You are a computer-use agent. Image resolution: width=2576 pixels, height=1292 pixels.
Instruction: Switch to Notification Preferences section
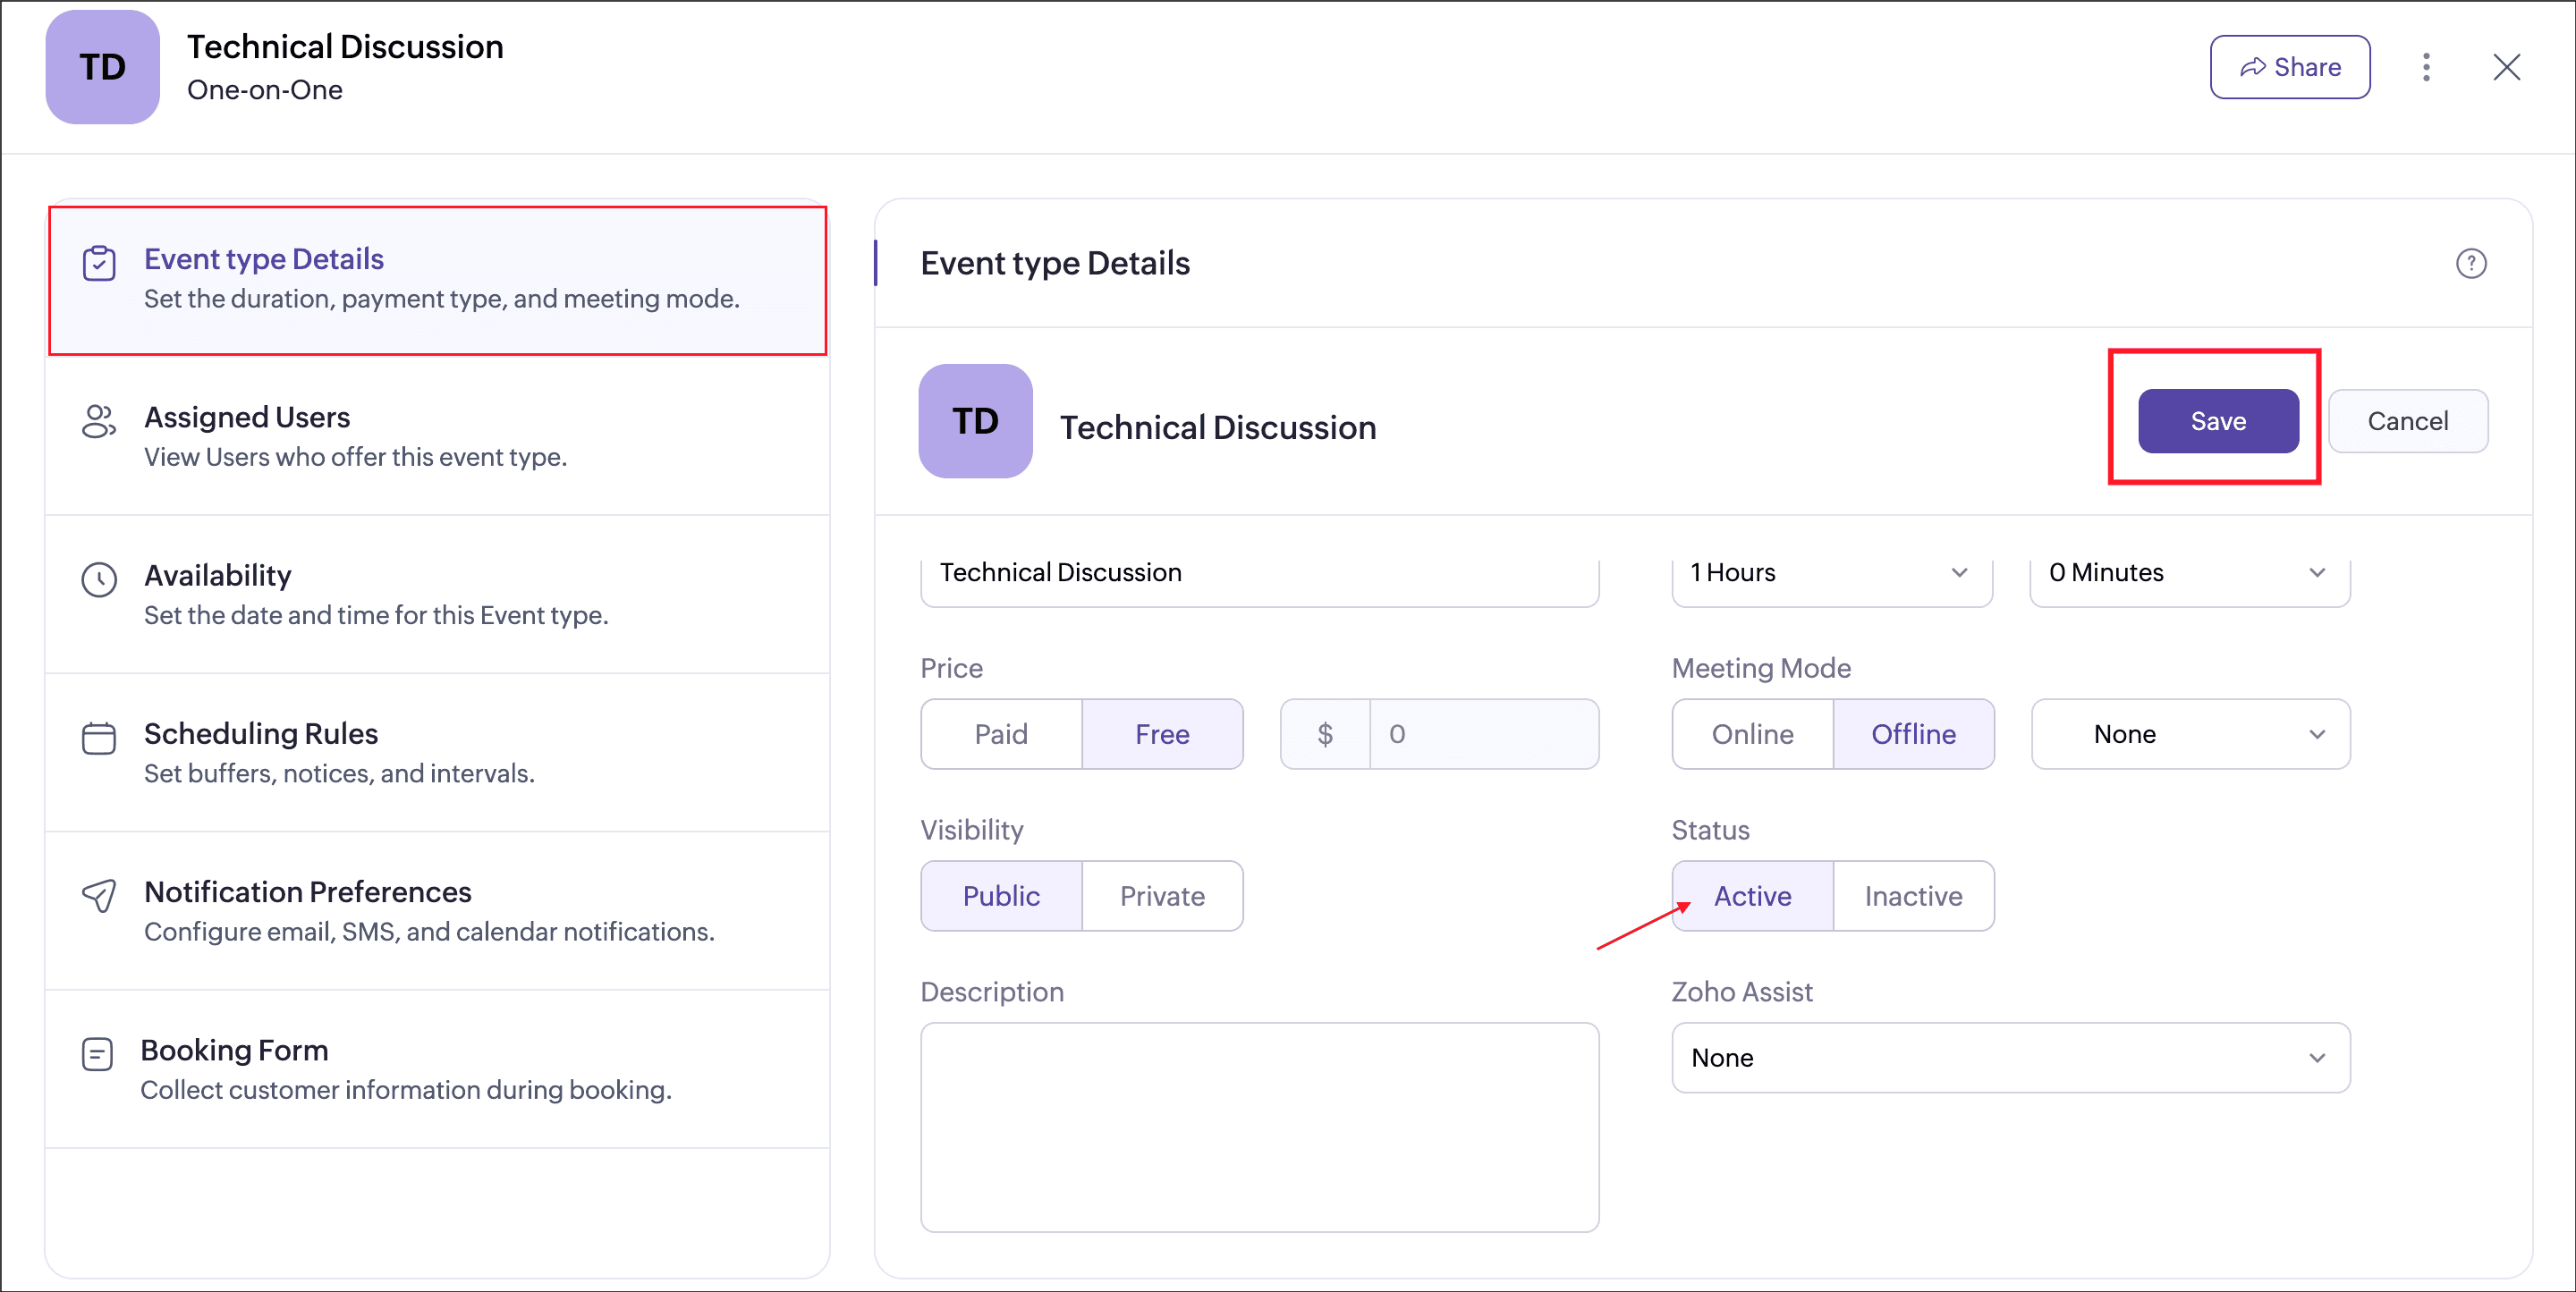[437, 911]
